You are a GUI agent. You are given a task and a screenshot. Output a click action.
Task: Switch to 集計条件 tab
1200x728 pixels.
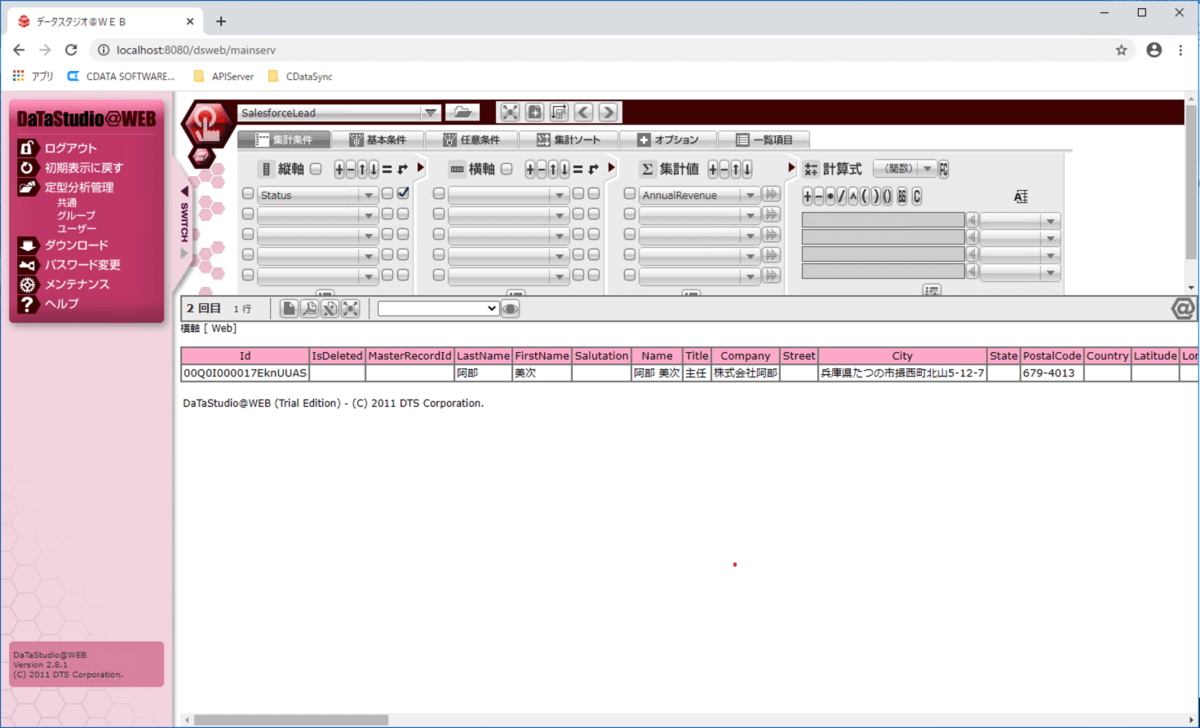284,140
